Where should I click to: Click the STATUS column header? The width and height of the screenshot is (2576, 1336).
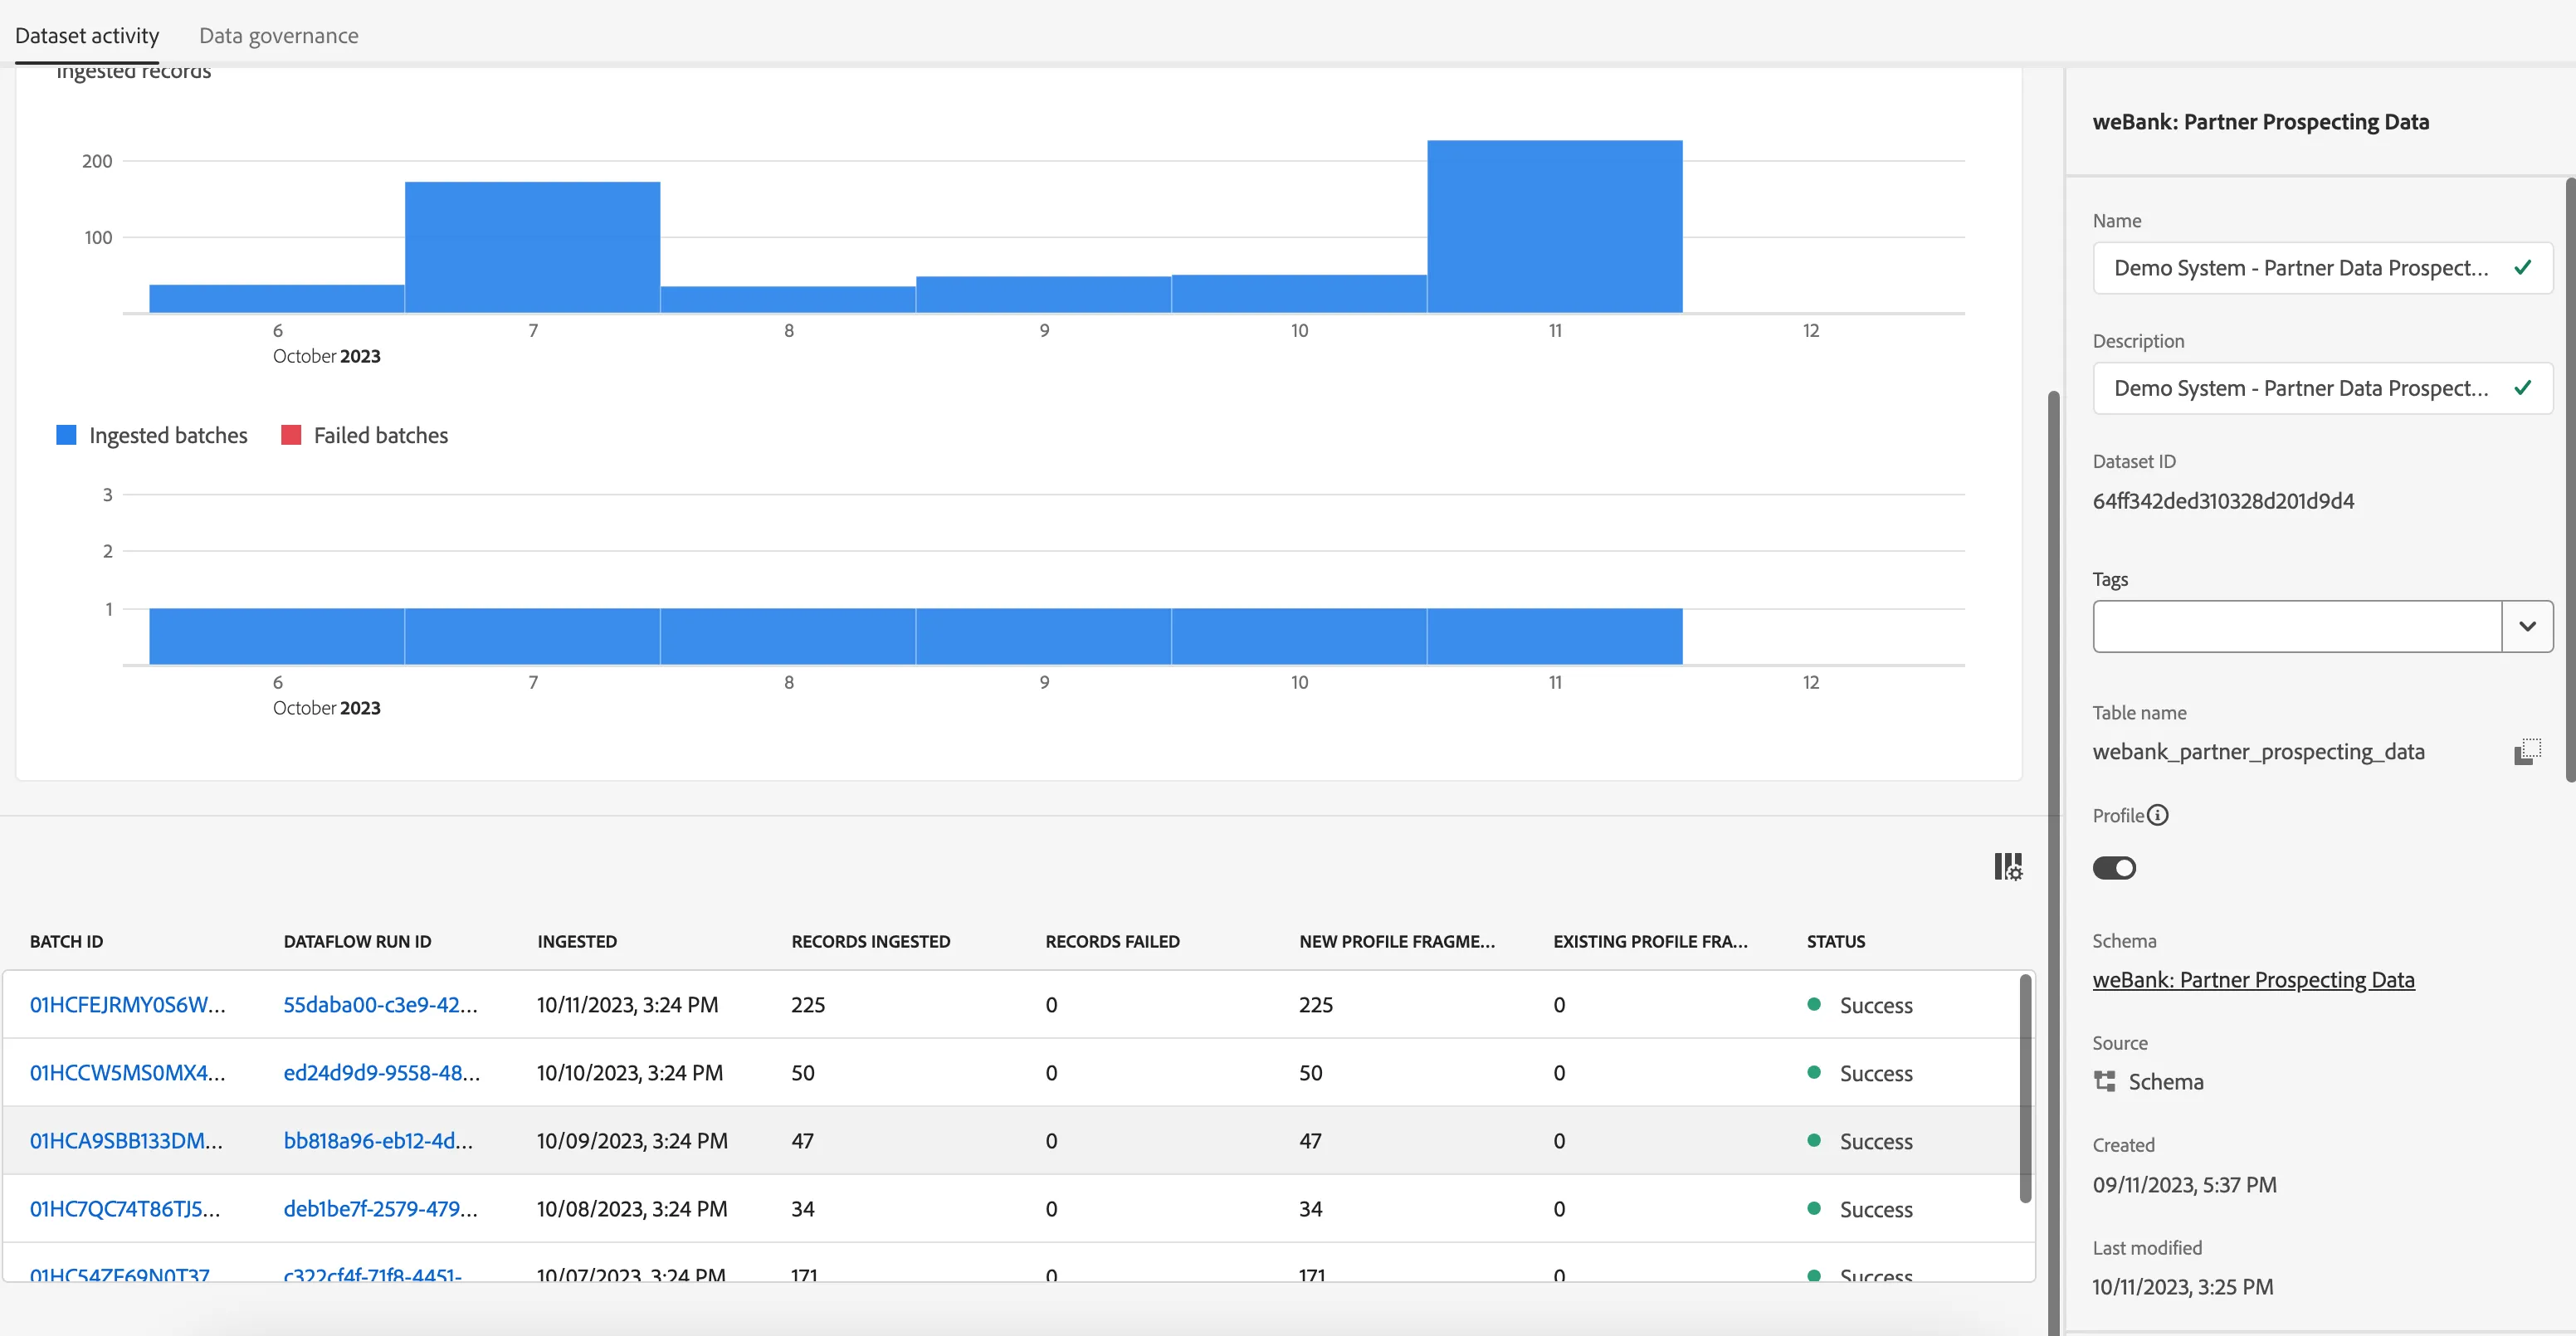click(x=1835, y=942)
